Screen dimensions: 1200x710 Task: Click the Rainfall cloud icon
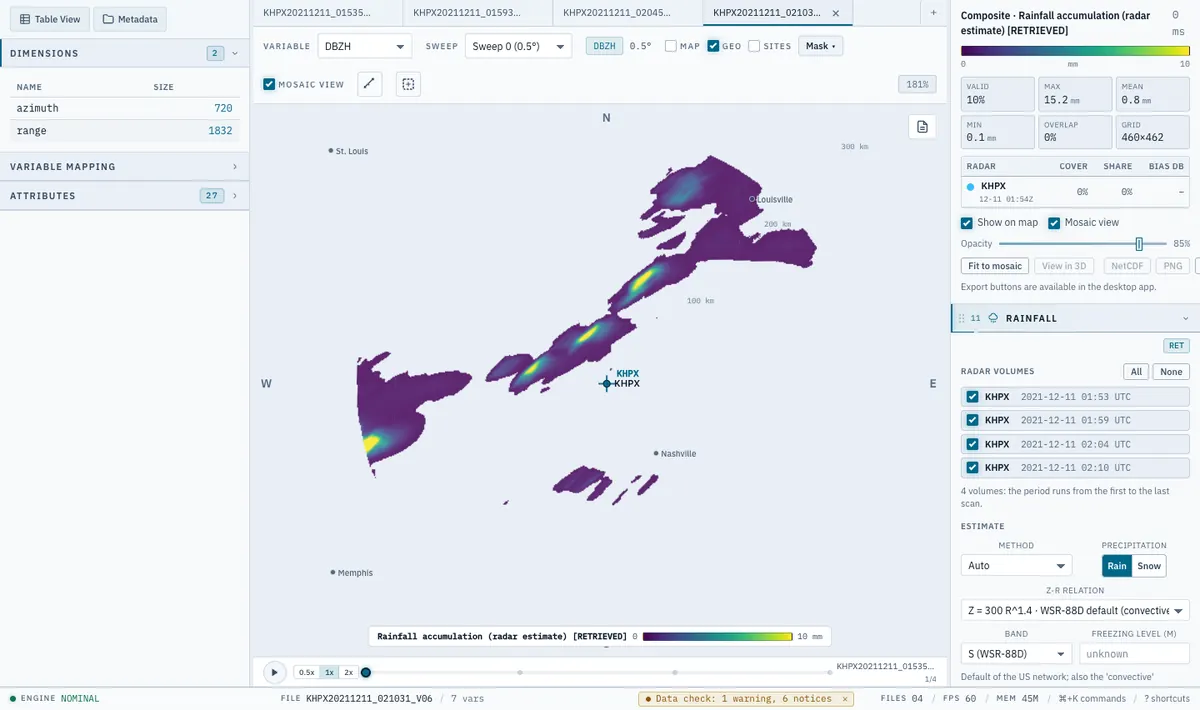click(x=993, y=318)
